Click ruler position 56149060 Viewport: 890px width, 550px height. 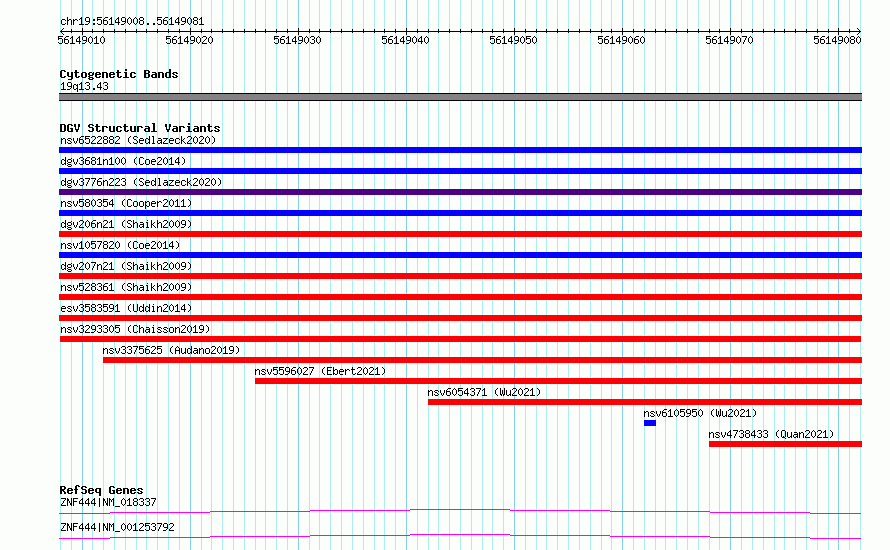click(621, 40)
